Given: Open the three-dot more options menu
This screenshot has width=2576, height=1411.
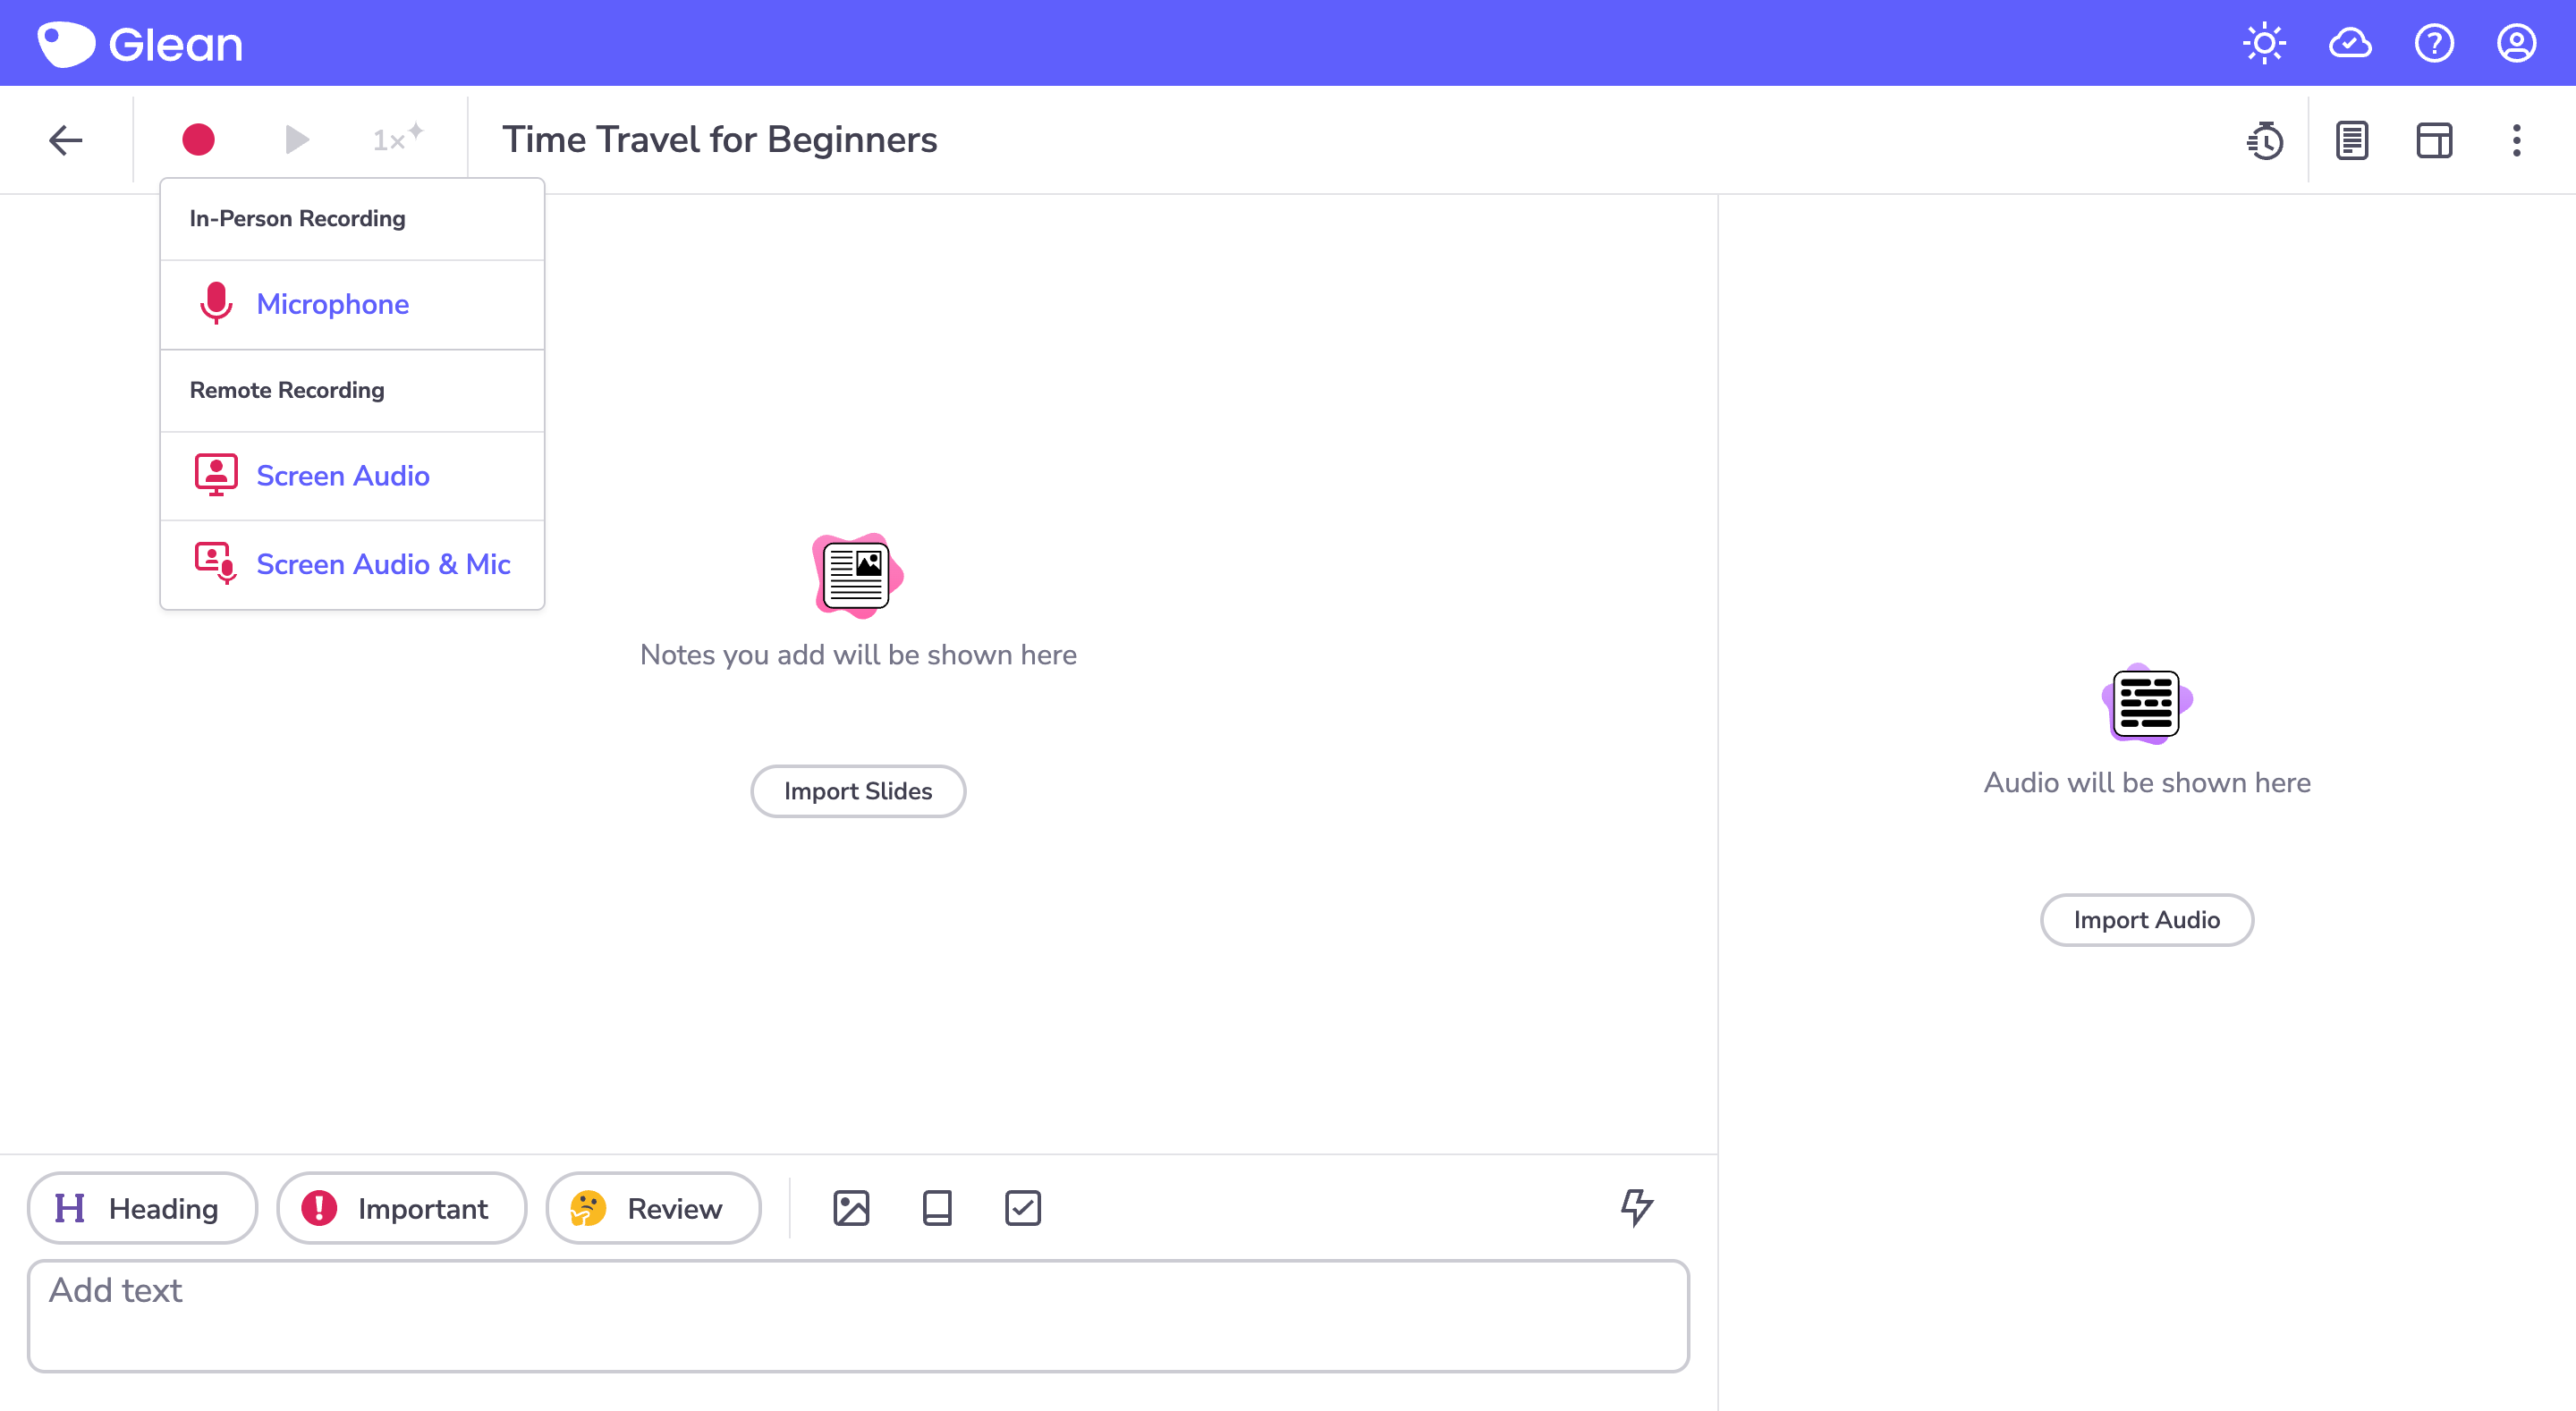Looking at the screenshot, I should pyautogui.click(x=2516, y=140).
